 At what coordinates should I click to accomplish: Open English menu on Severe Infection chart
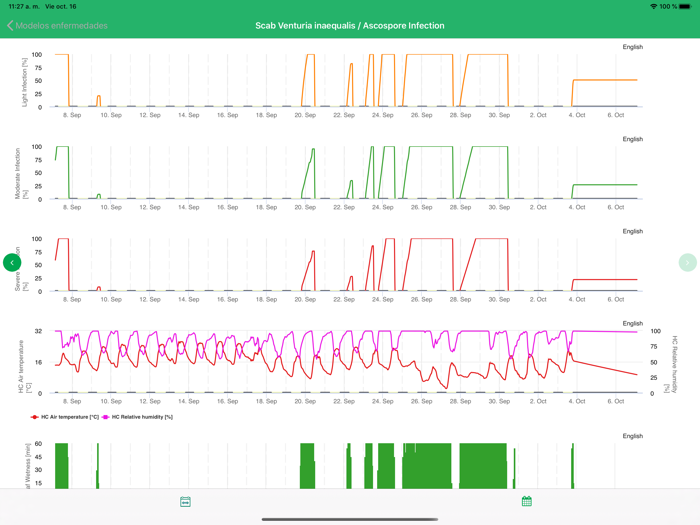(x=632, y=231)
